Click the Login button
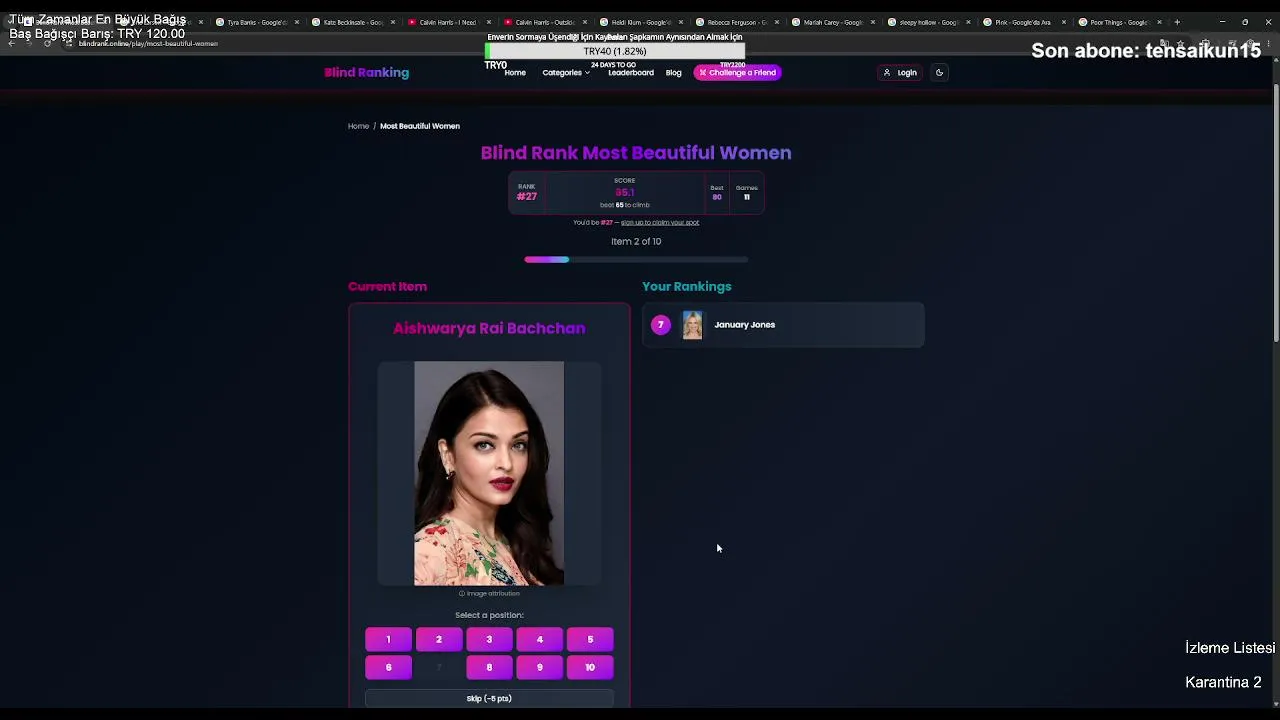Viewport: 1280px width, 720px height. coord(900,72)
